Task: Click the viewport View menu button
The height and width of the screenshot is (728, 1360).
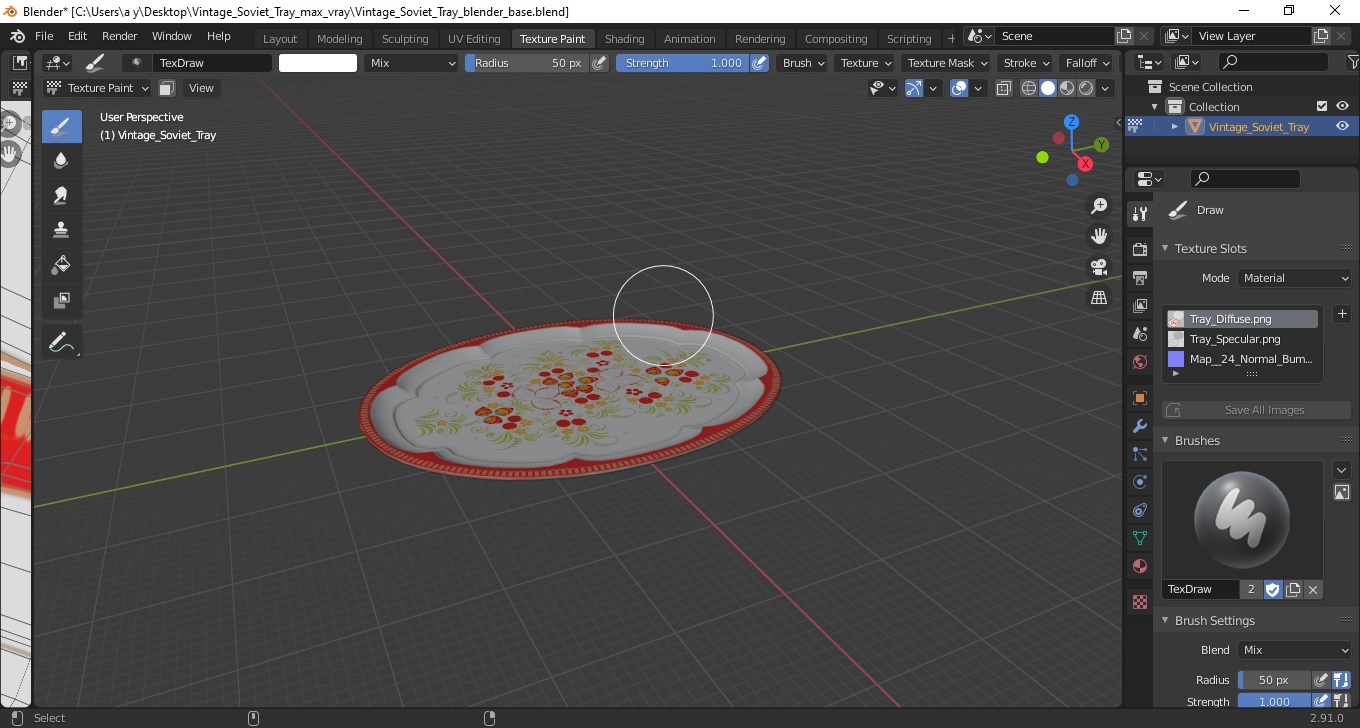Action: (201, 88)
